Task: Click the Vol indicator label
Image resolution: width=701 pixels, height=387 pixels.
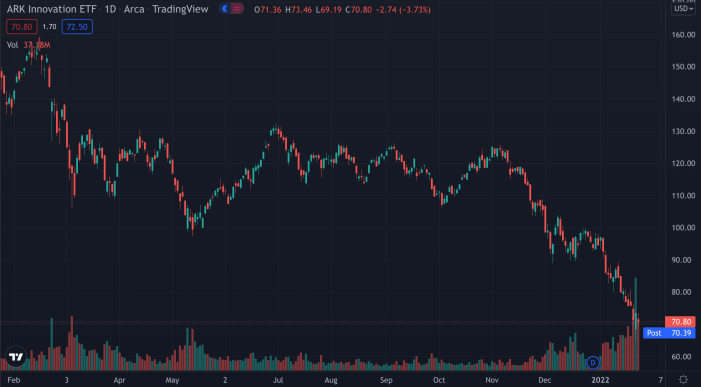Action: [12, 45]
